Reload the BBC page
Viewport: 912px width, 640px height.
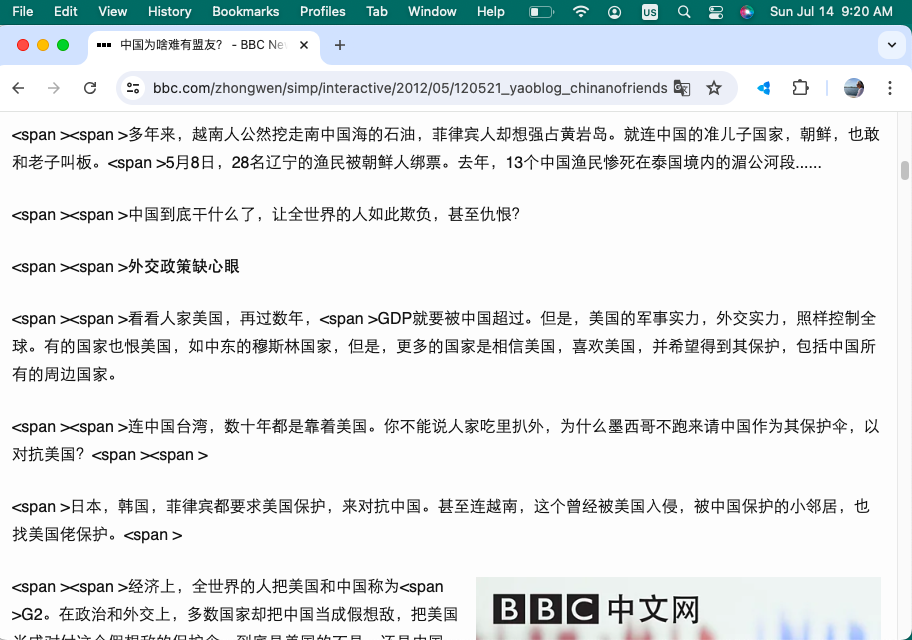click(90, 88)
